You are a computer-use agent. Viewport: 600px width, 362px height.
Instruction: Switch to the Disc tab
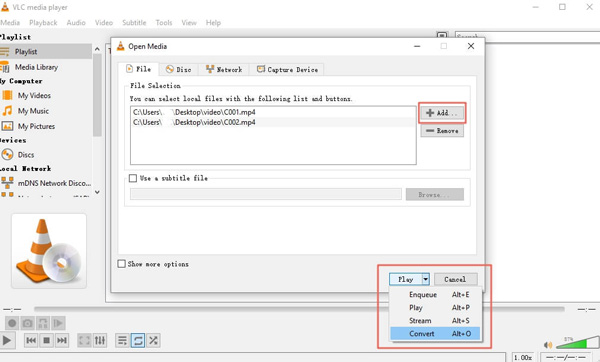[x=179, y=70]
